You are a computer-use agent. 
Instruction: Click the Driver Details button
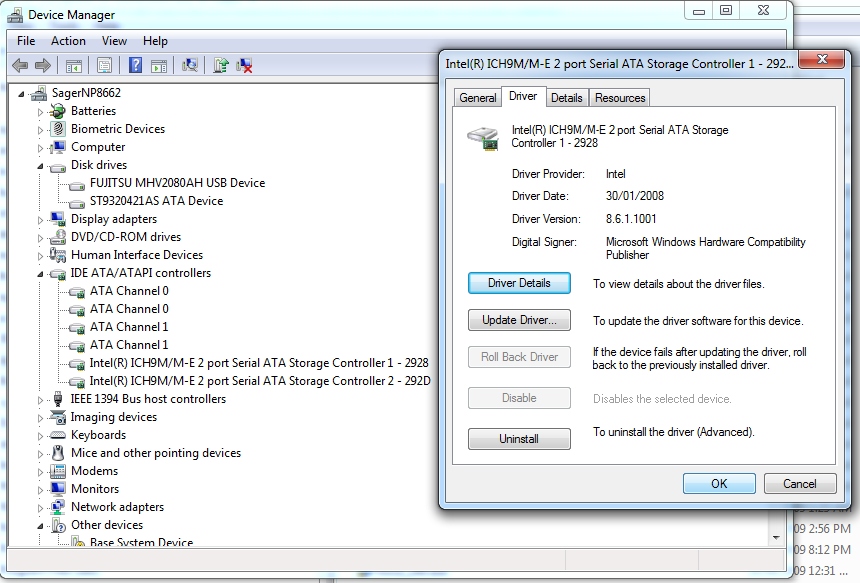[x=519, y=283]
